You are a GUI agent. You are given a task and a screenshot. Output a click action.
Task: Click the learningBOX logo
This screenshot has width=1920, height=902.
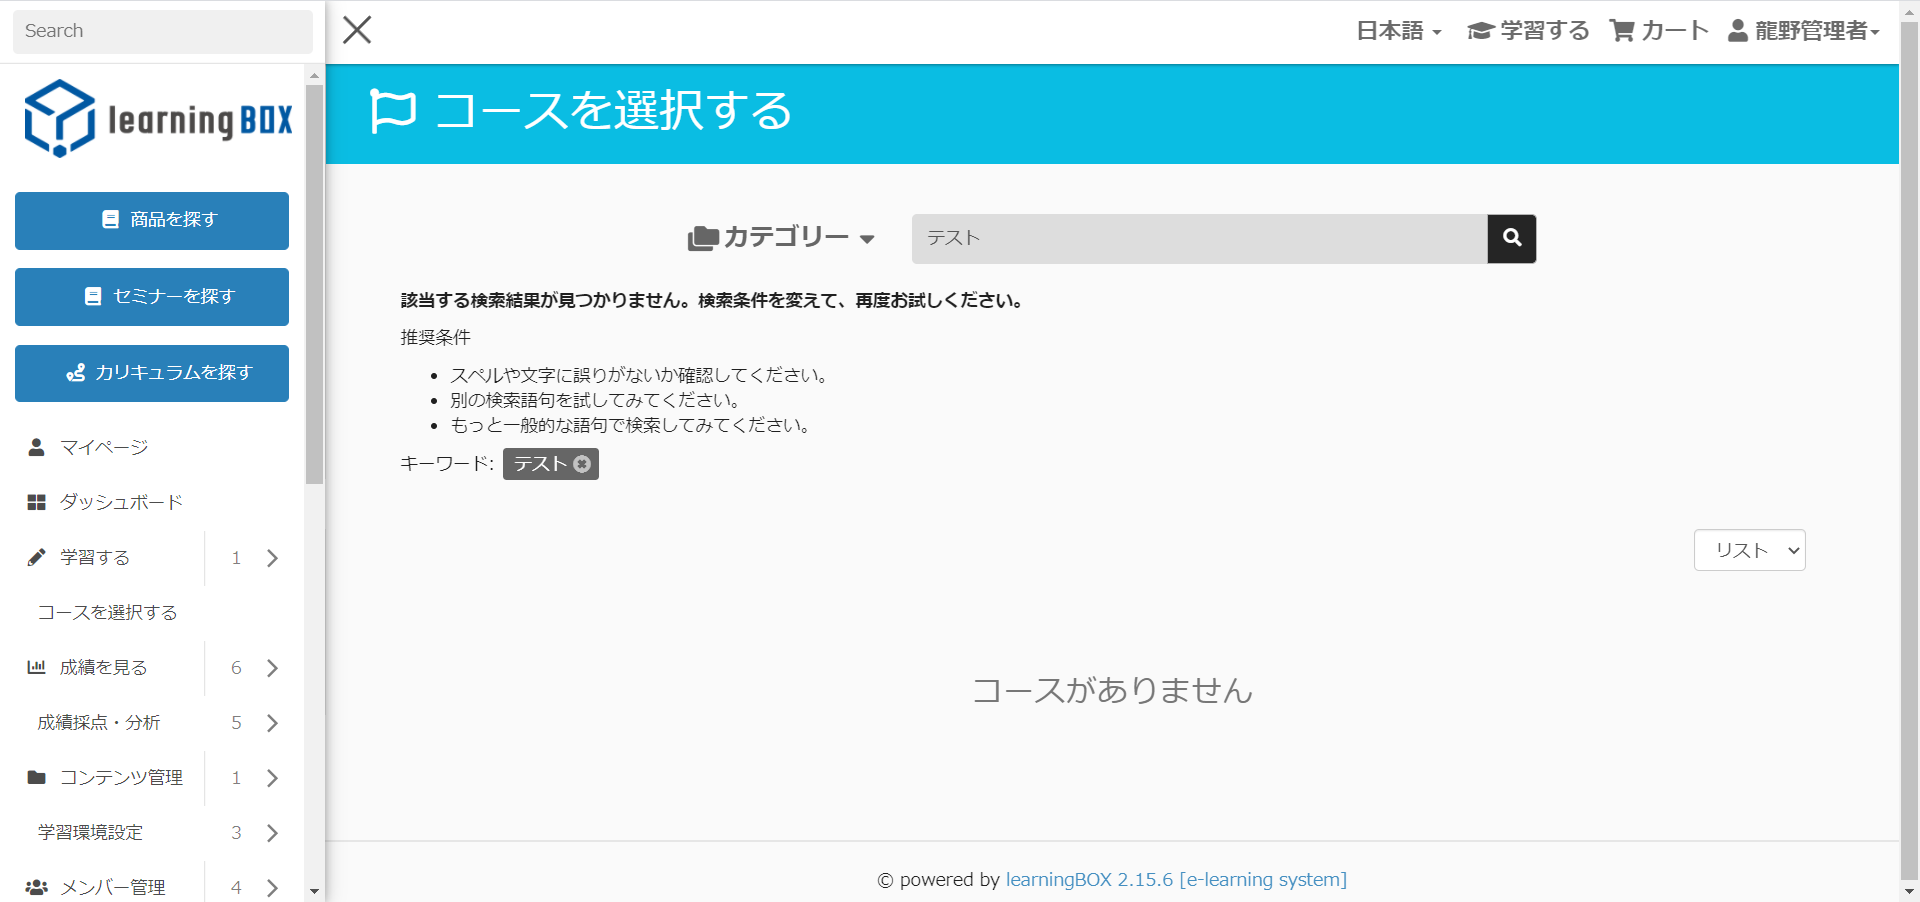point(158,119)
